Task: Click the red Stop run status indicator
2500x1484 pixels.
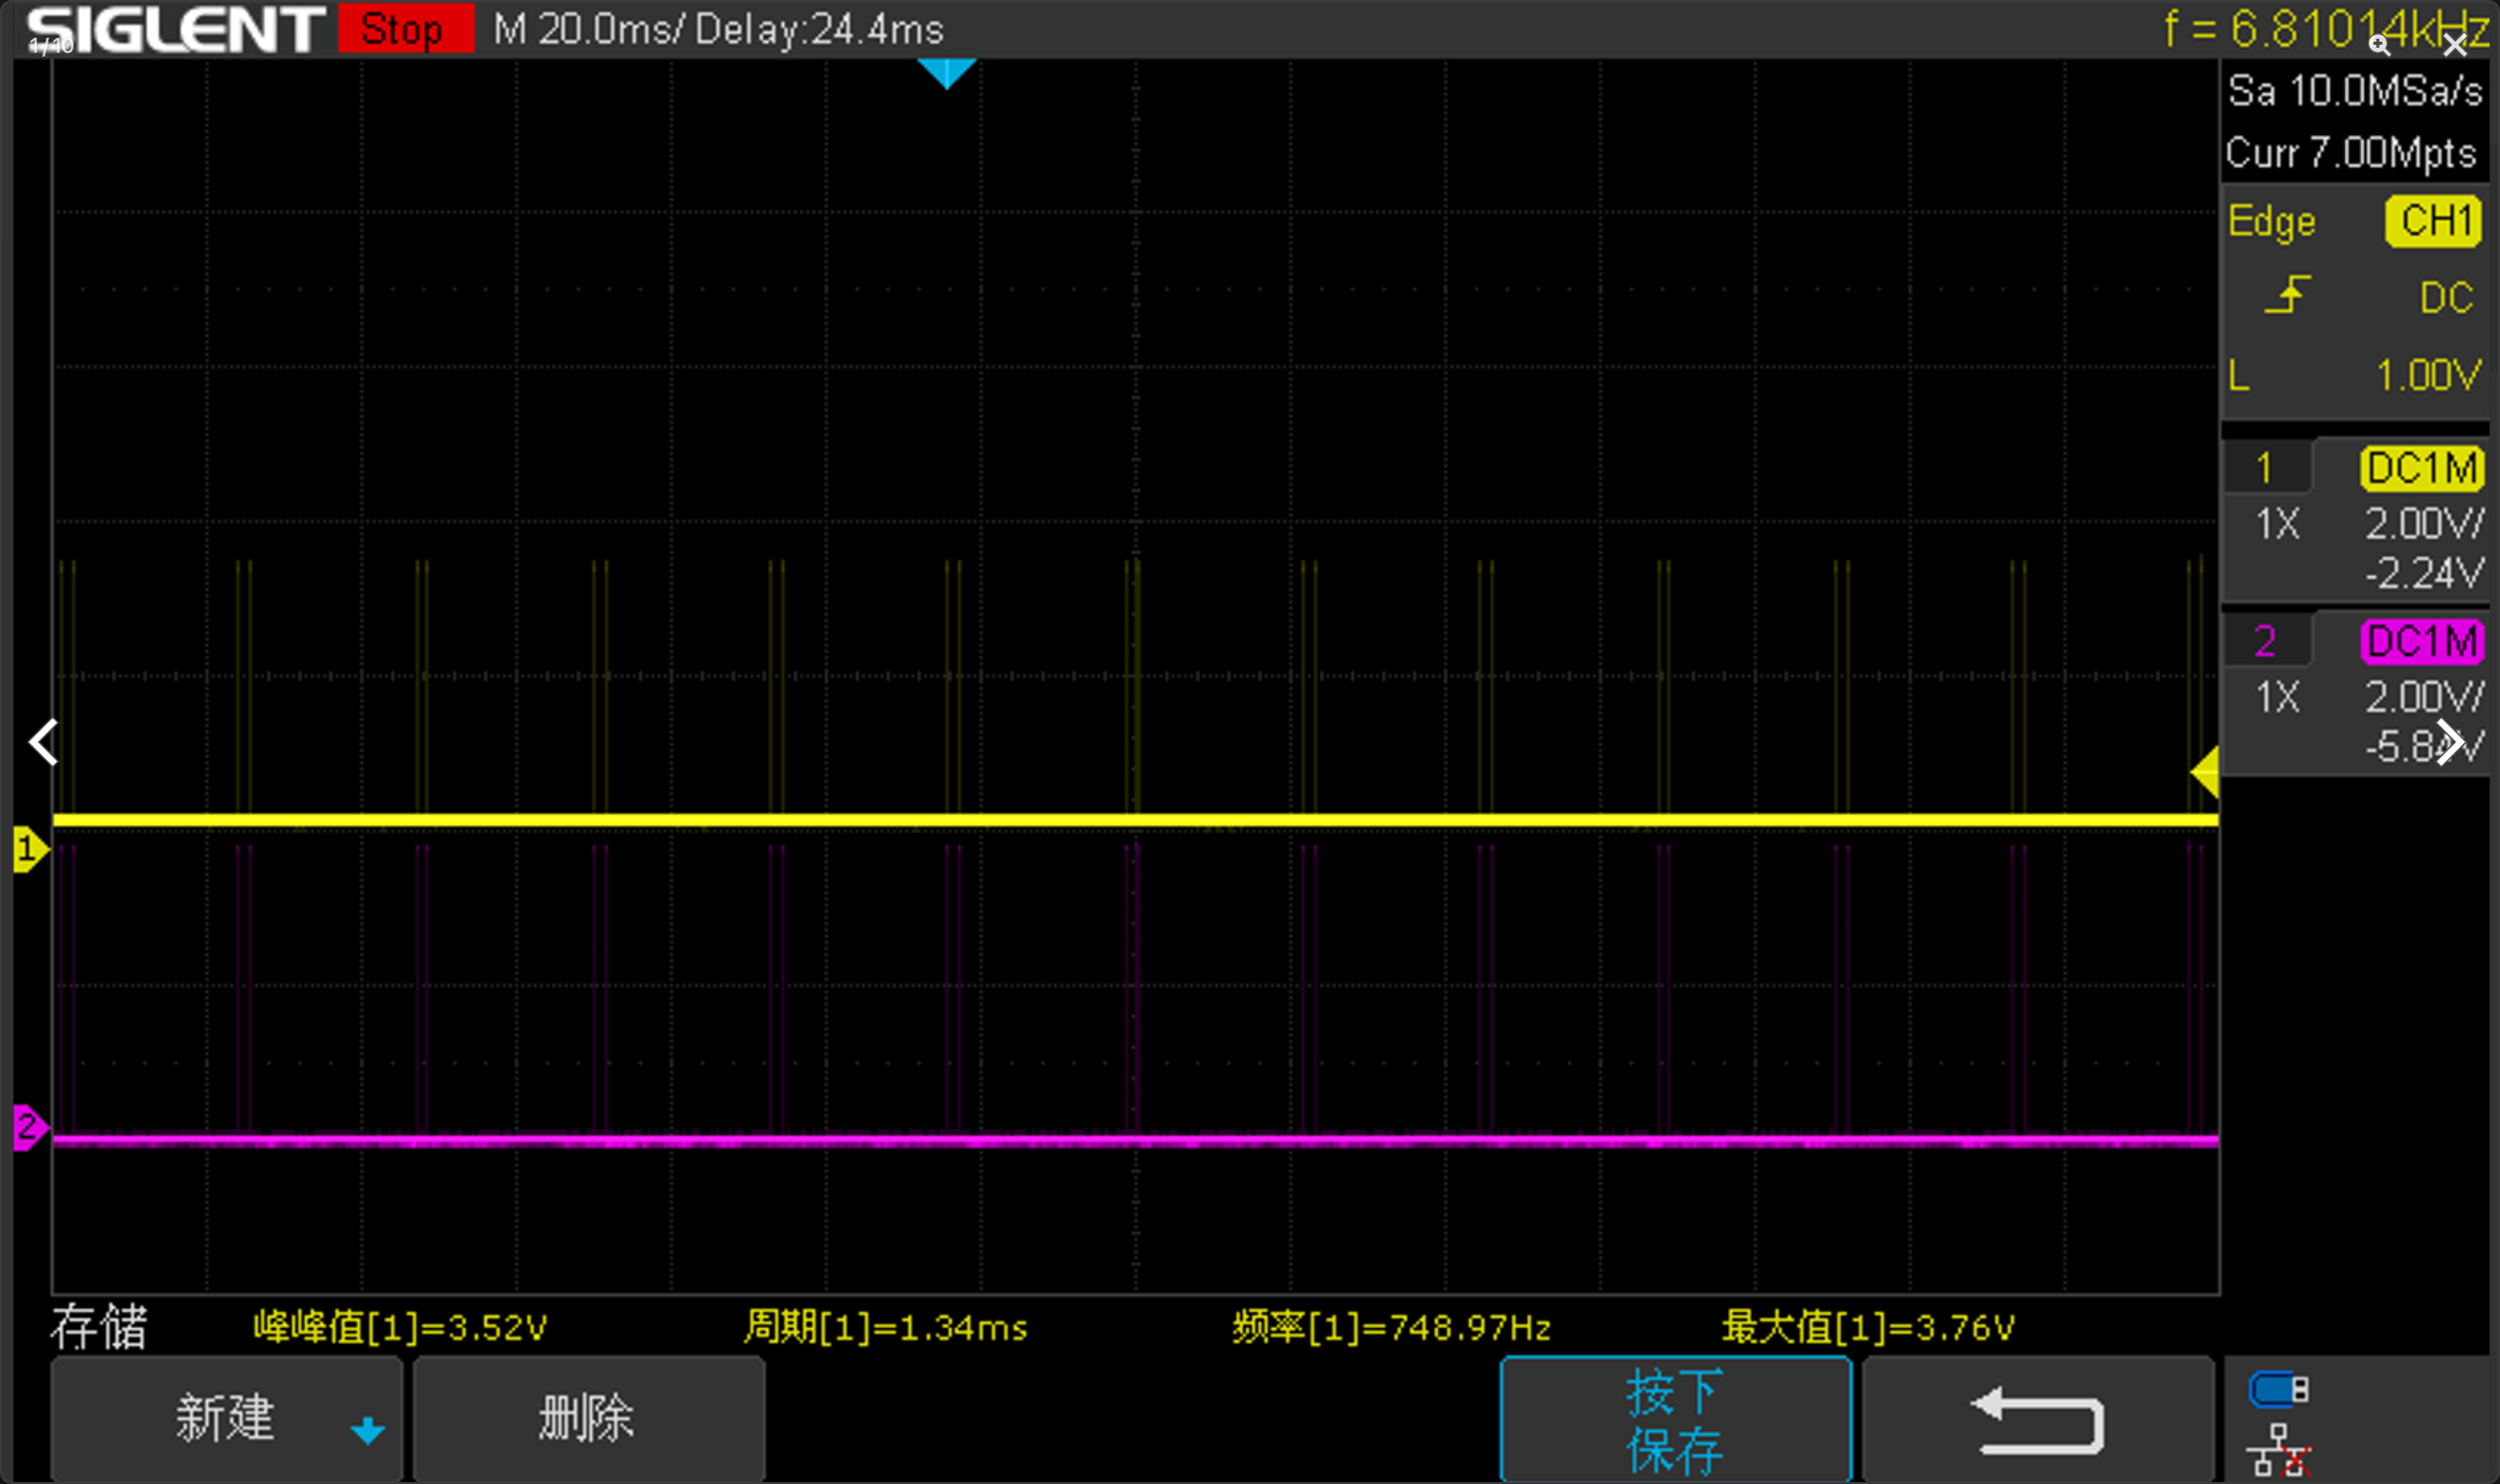Action: point(406,28)
